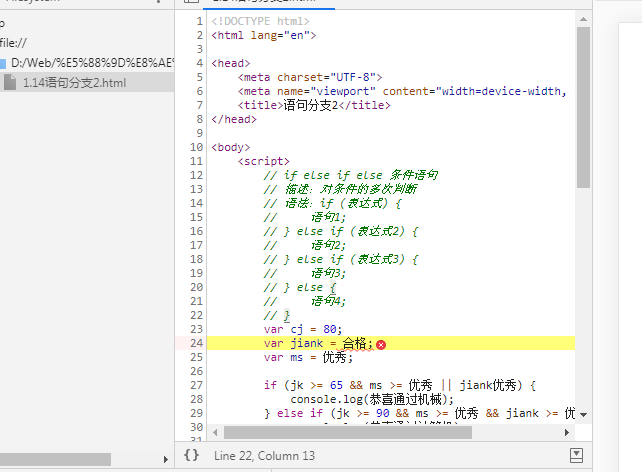Click line number 24 in the gutter
The height and width of the screenshot is (472, 642).
[197, 343]
